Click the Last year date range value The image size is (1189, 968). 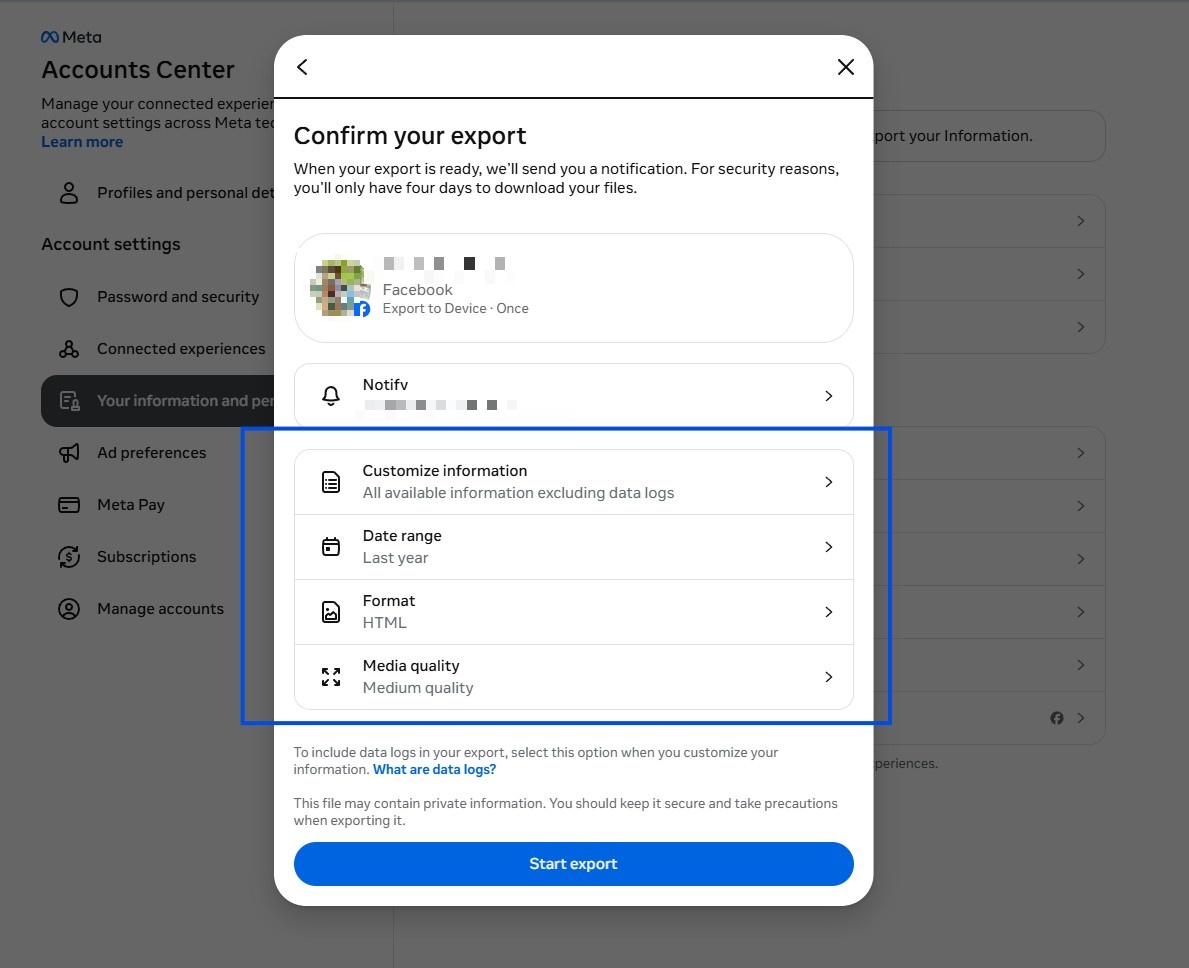click(395, 558)
